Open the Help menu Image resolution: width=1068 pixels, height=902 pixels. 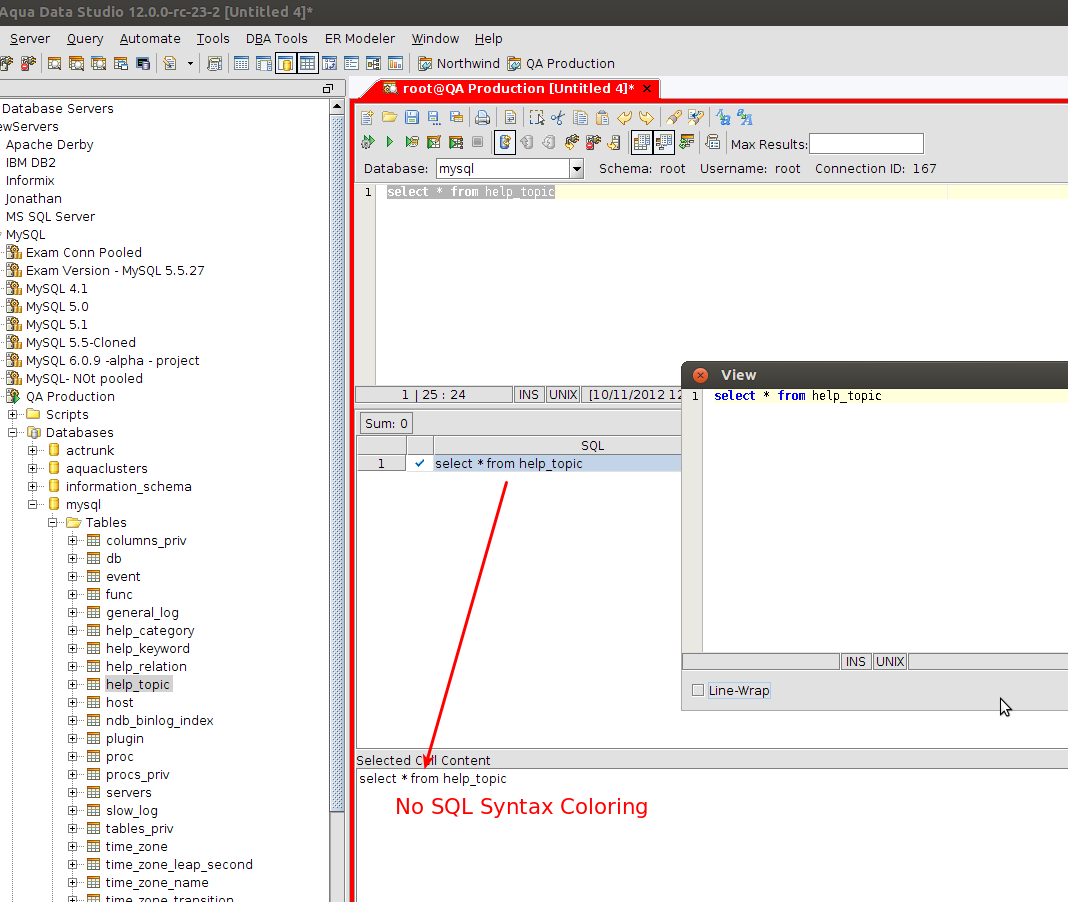coord(488,39)
